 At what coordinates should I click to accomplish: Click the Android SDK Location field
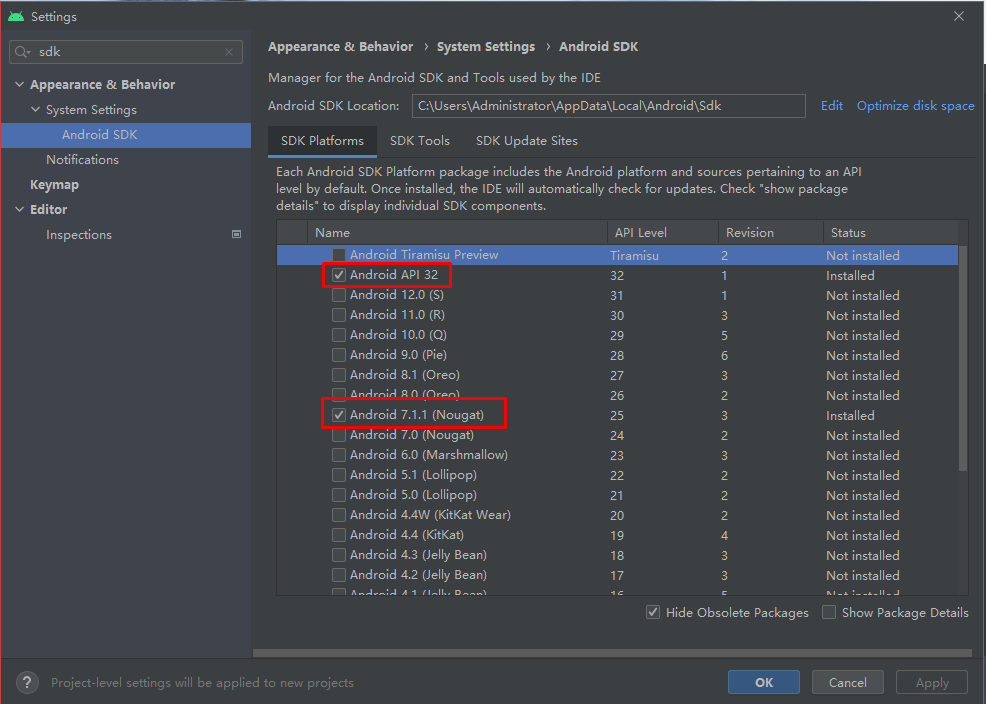tap(608, 106)
